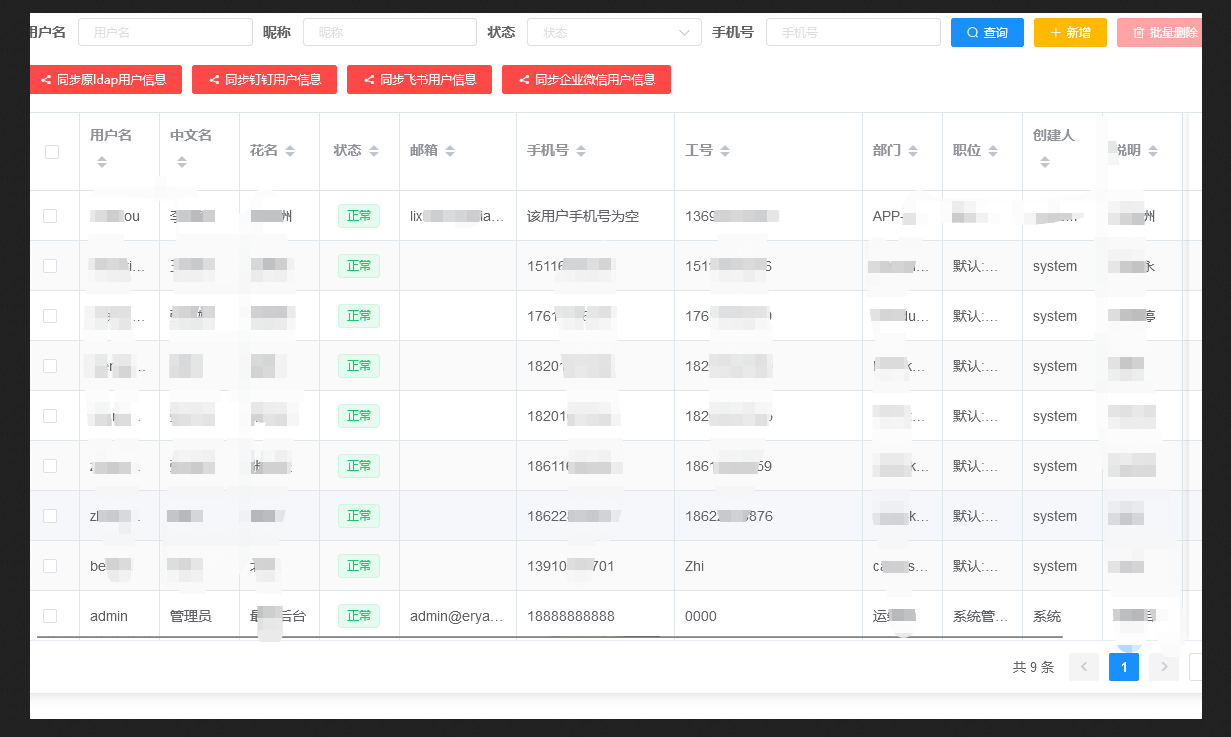Screen dimensions: 1231x737
Task: Click the 查询 query button
Action: tap(987, 32)
